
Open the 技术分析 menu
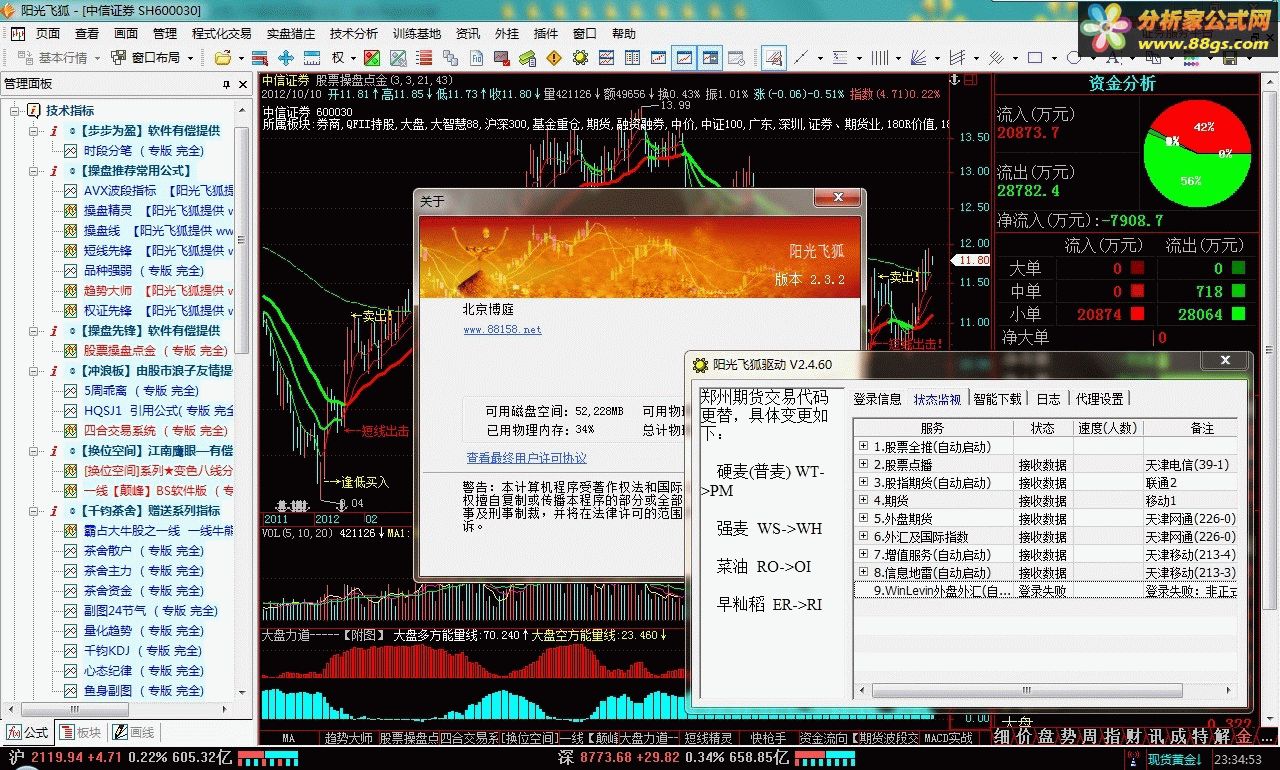(x=353, y=33)
